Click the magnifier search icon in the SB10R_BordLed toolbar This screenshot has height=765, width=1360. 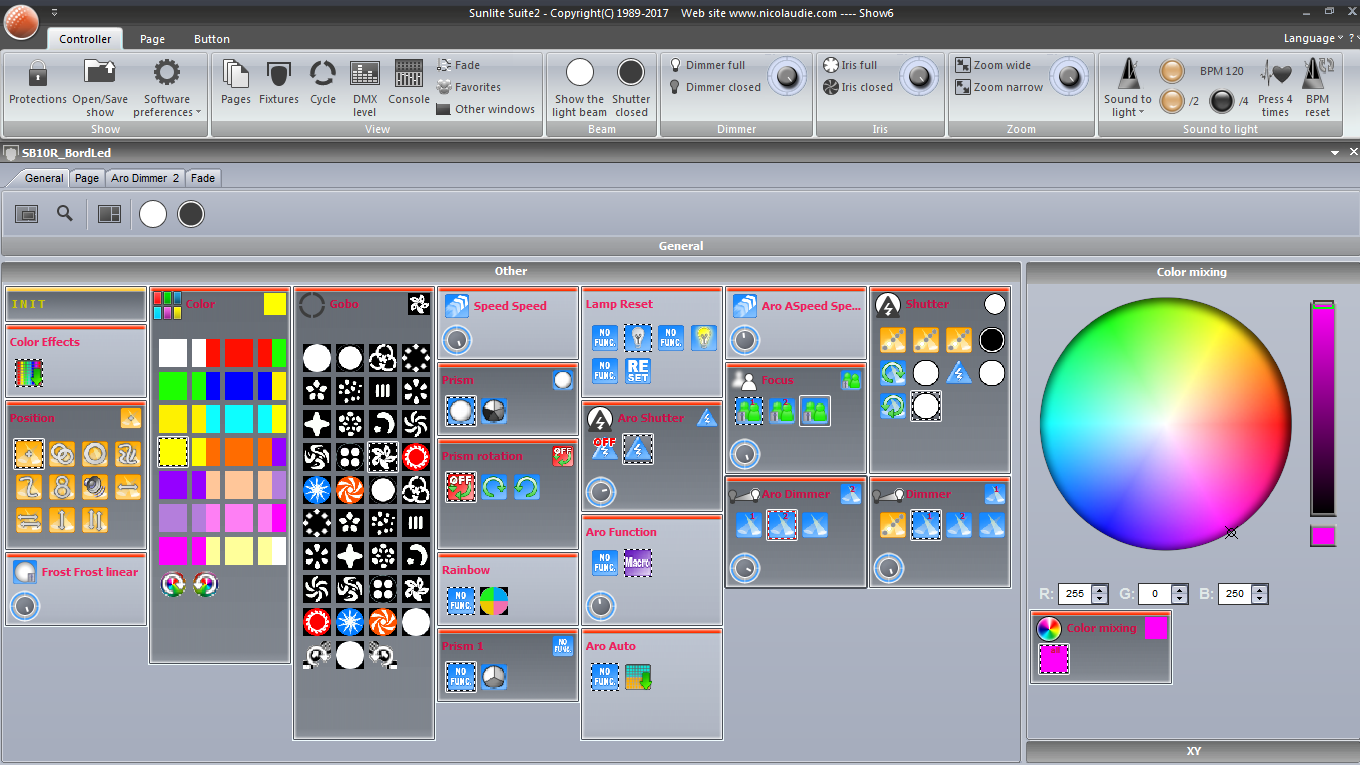click(65, 213)
